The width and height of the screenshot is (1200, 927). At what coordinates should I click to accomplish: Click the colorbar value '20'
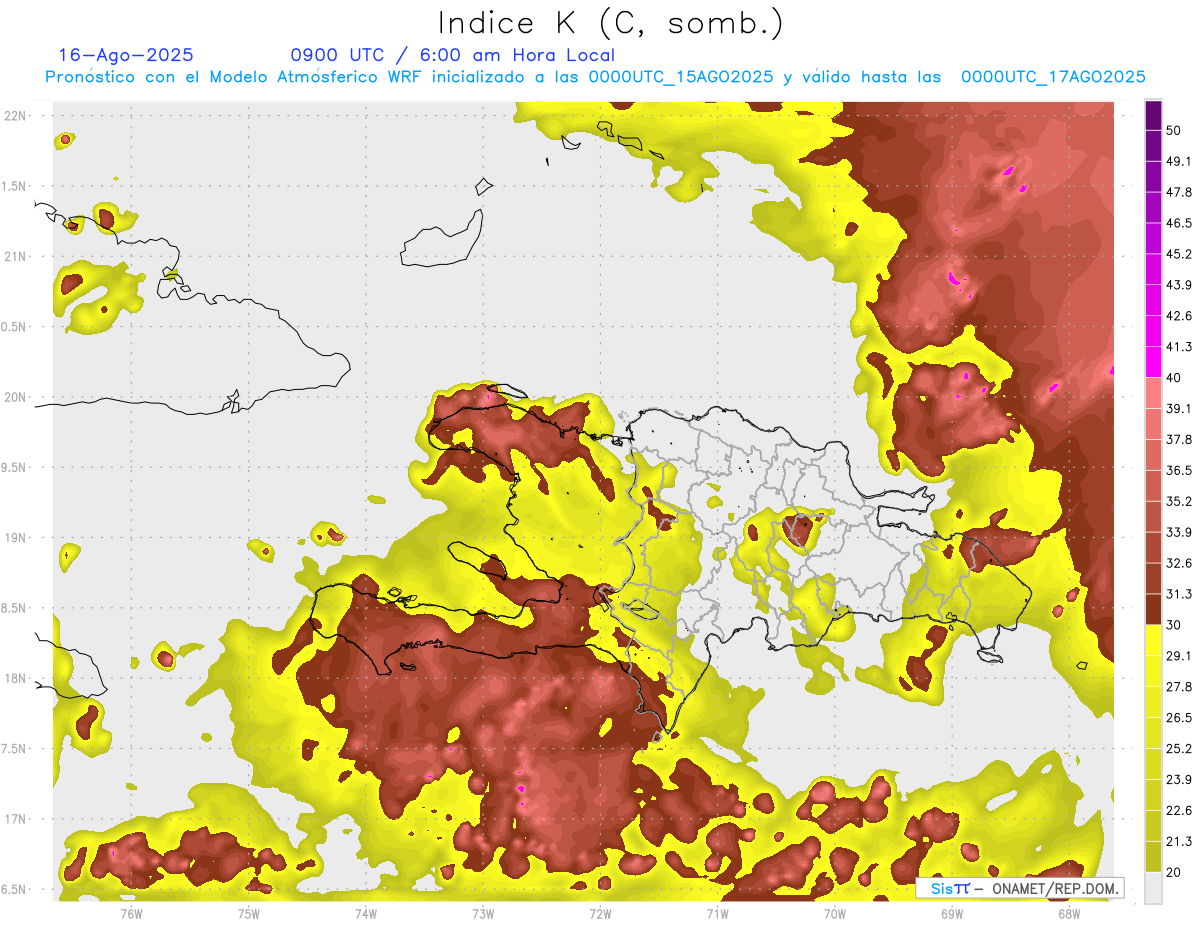[x=1174, y=873]
